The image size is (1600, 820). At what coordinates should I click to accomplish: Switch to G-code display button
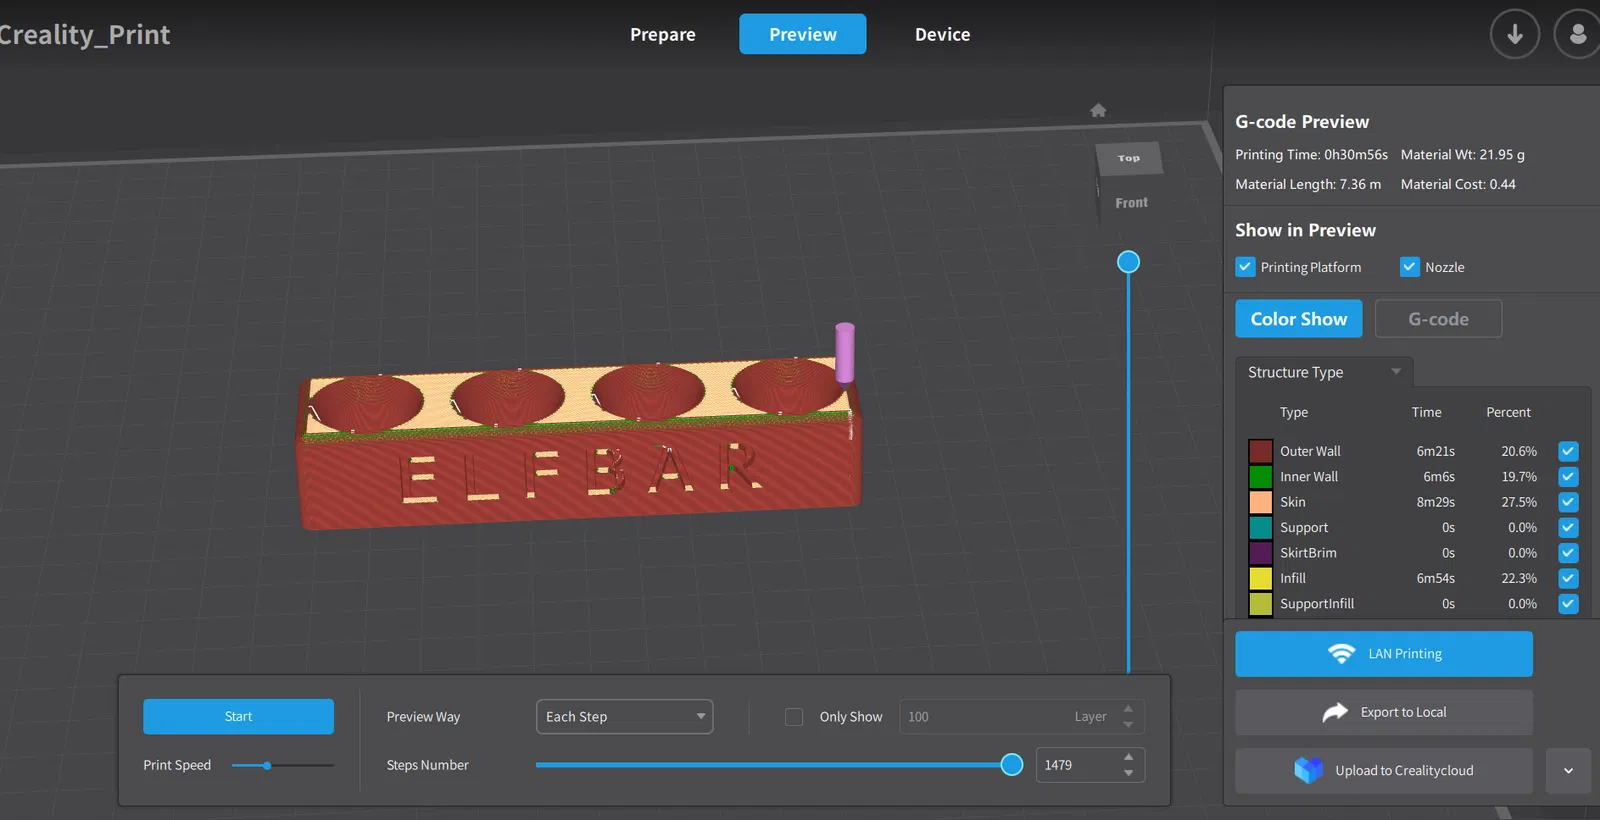tap(1438, 319)
